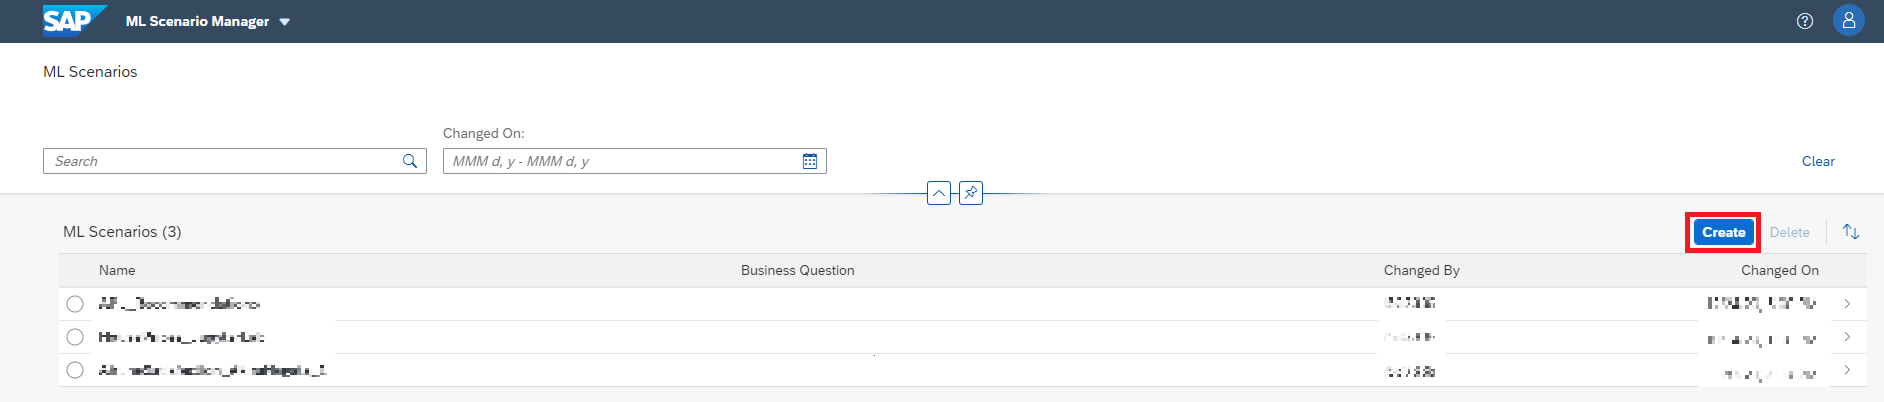The image size is (1884, 402).
Task: Select the second scenario radio button
Action: coord(75,337)
